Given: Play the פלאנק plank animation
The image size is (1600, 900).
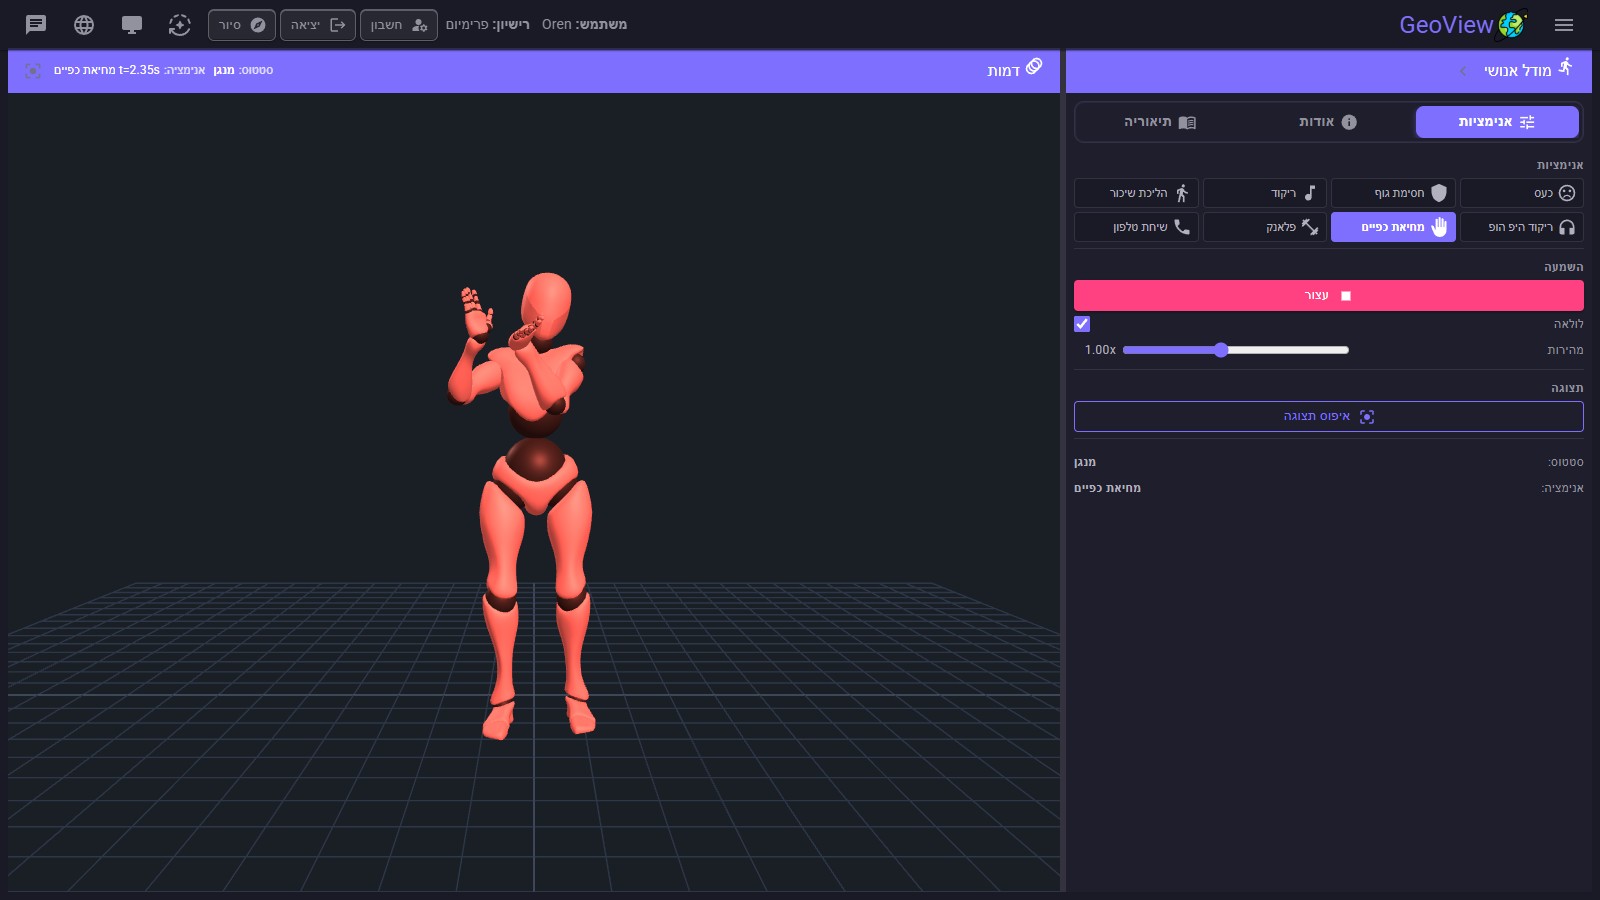Looking at the screenshot, I should pos(1265,227).
